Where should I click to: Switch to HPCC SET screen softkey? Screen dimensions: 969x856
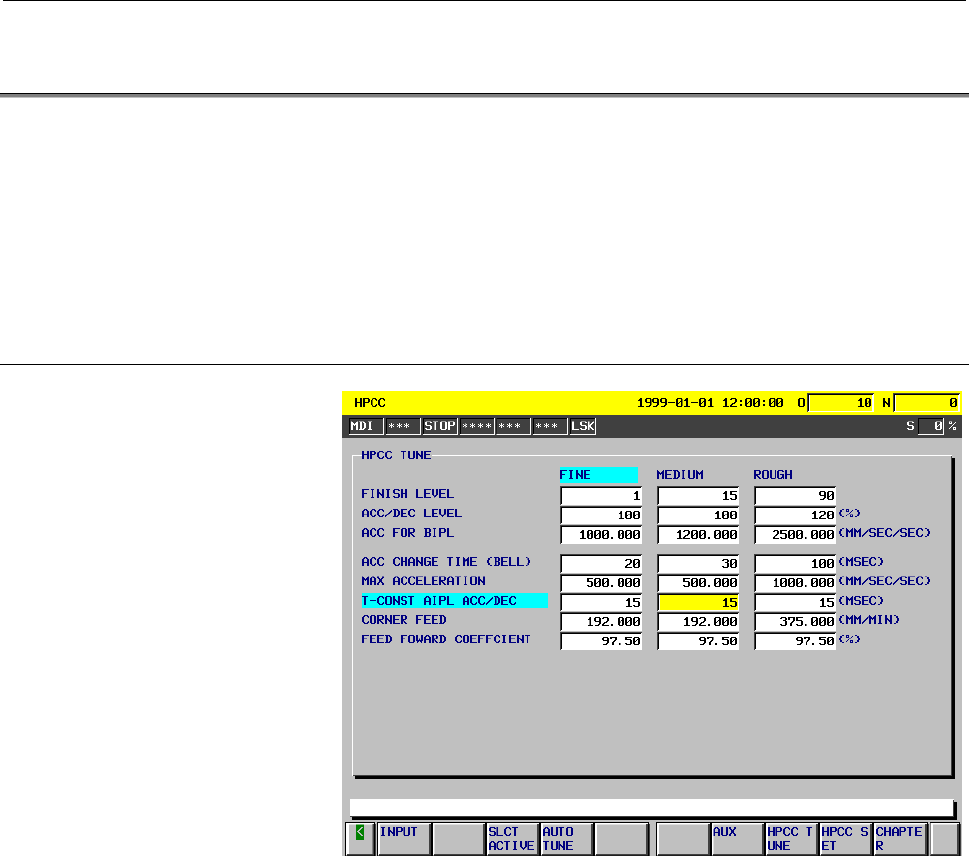(846, 839)
